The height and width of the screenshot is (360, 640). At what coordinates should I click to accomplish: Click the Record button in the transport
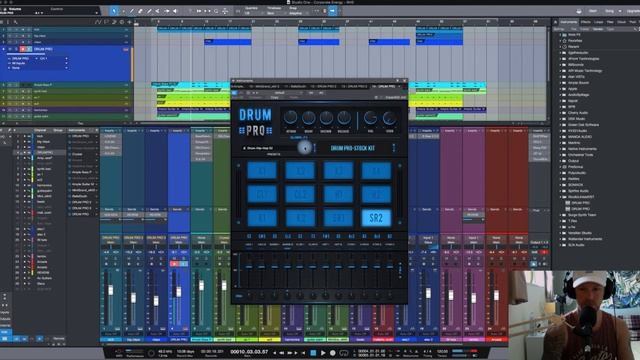(x=333, y=353)
